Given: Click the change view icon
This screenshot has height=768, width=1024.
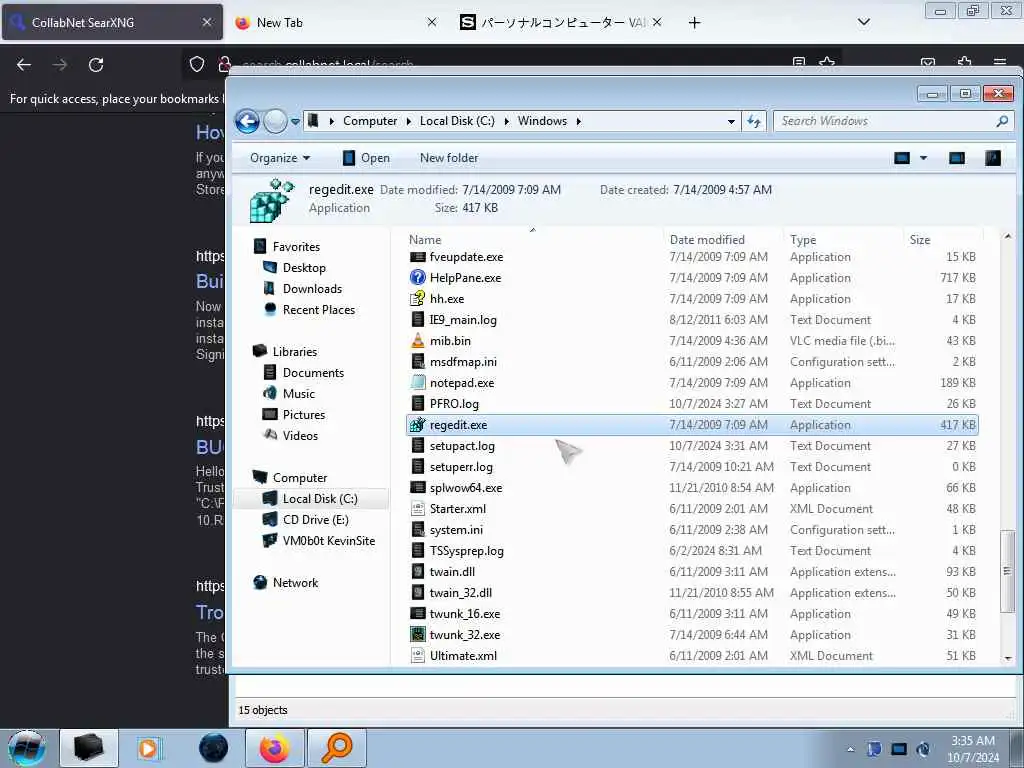Looking at the screenshot, I should click(x=902, y=158).
